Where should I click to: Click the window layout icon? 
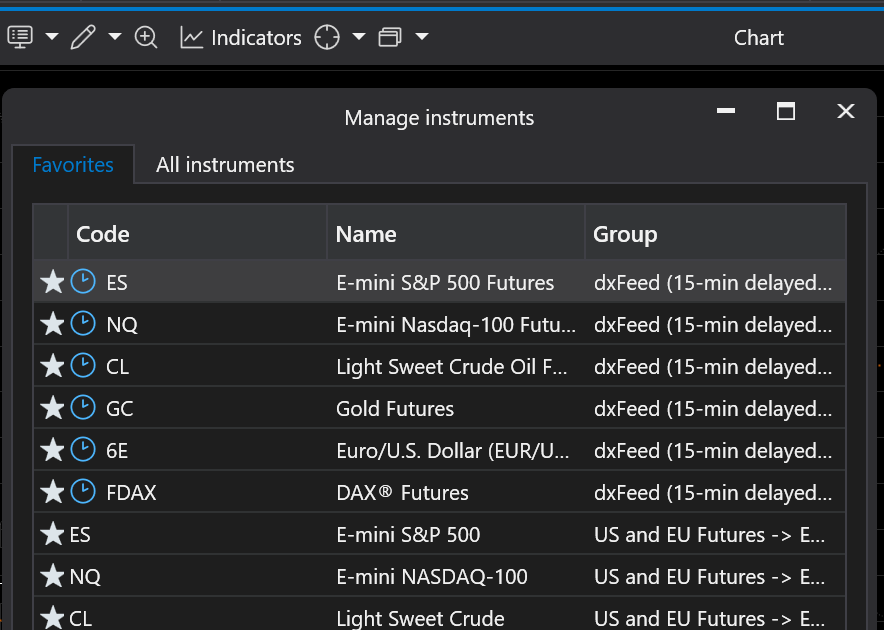coord(390,37)
